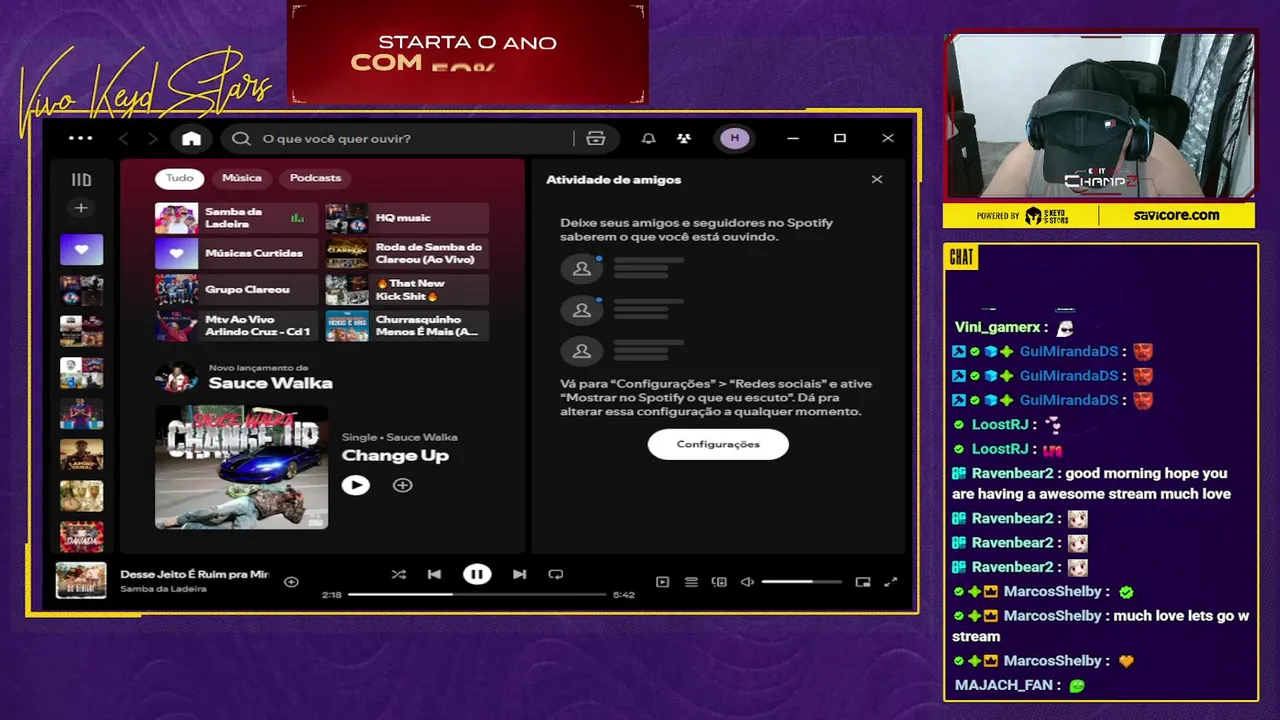Open the 'HQ music' tile
1280x720 pixels.
click(x=407, y=218)
